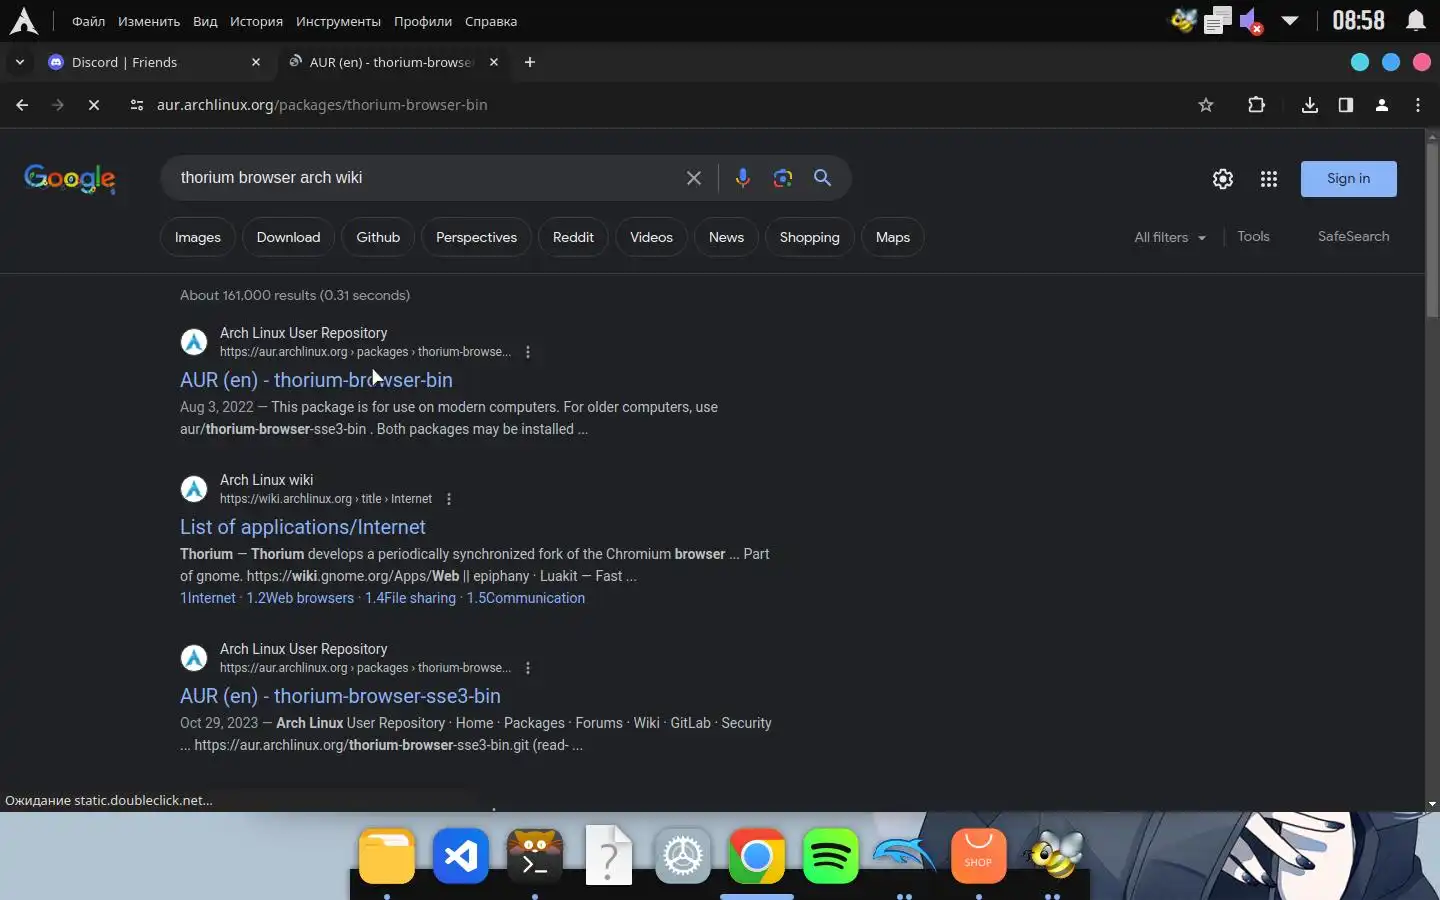Viewport: 1440px width, 900px height.
Task: Click inside the Google search input field
Action: [425, 178]
